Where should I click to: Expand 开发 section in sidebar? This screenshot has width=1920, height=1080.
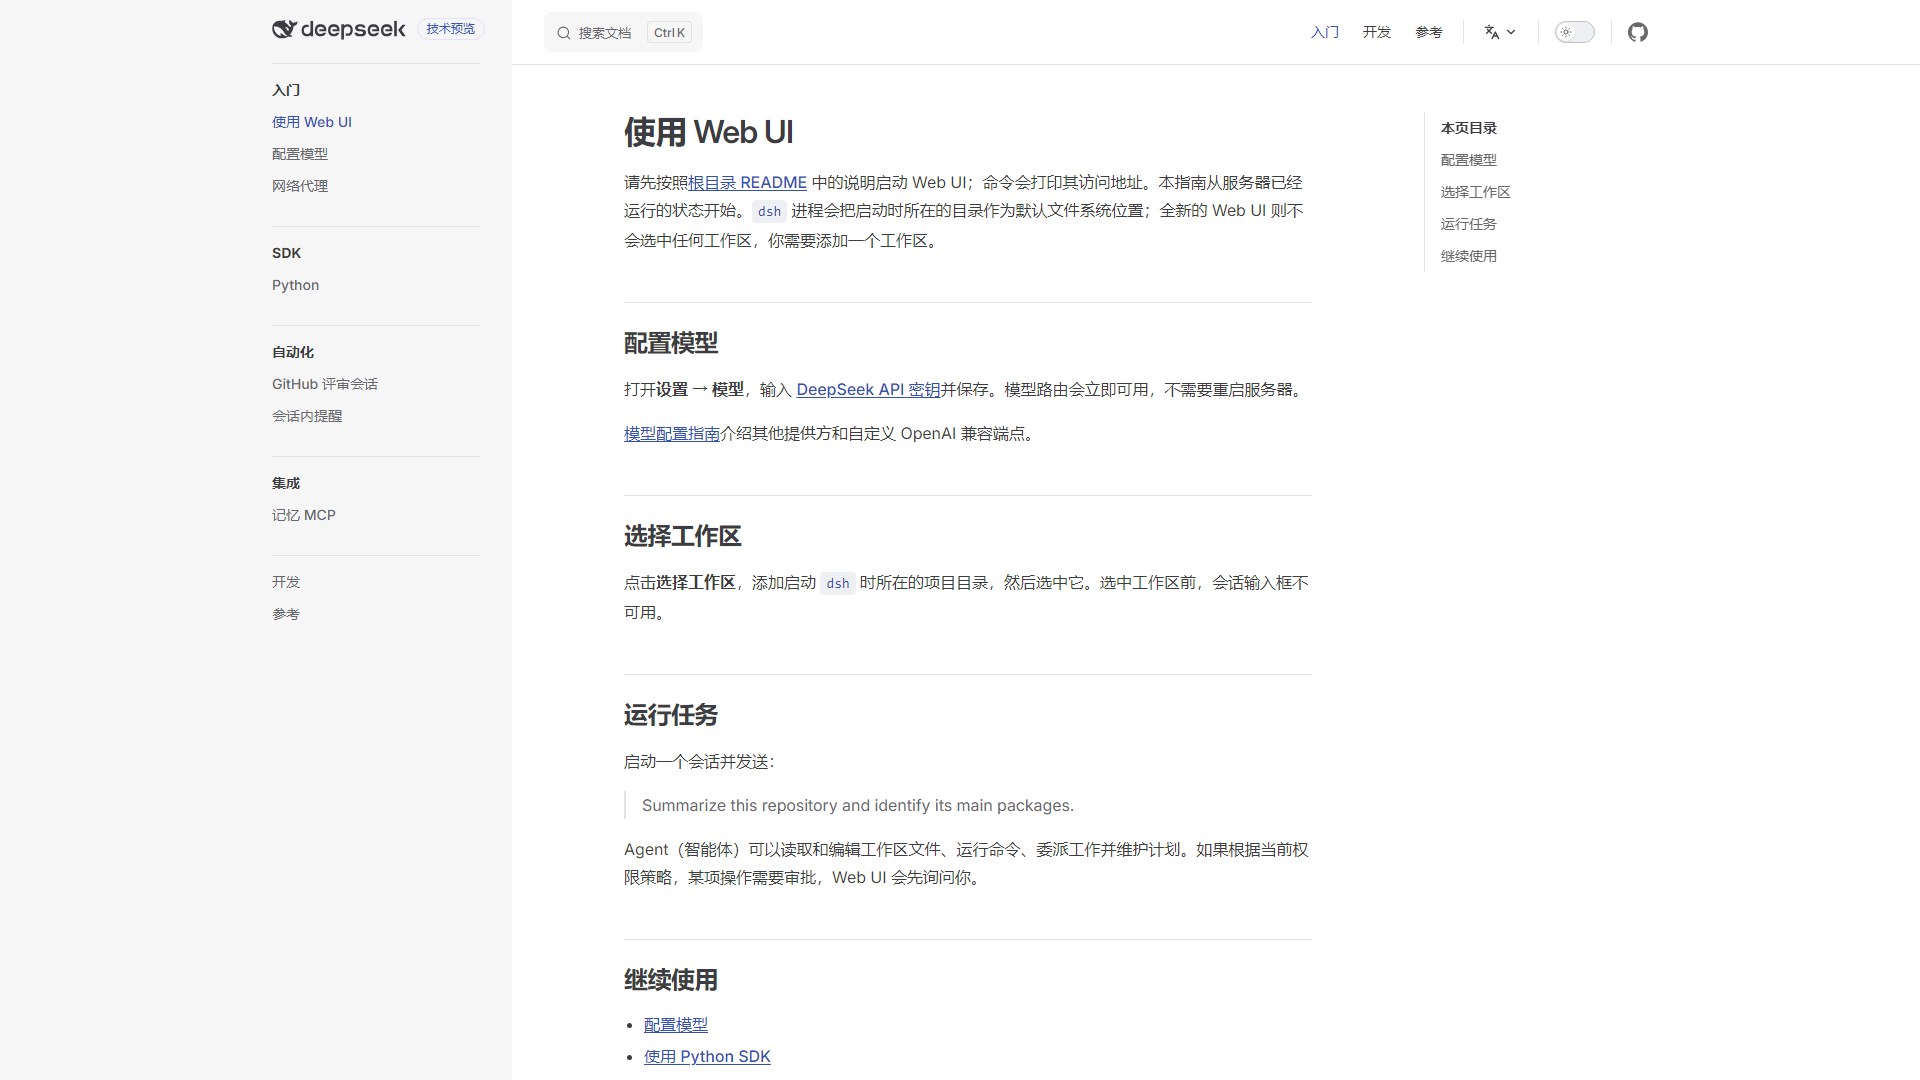[x=286, y=582]
